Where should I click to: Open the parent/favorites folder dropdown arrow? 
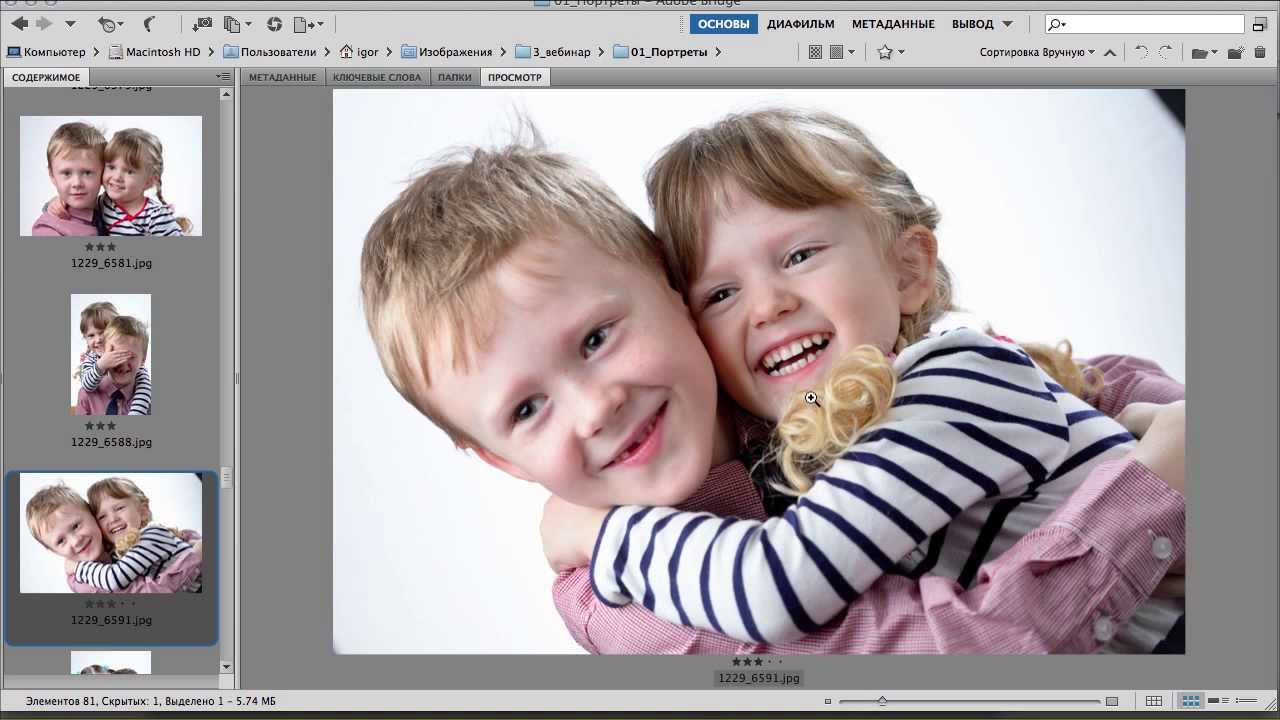[x=70, y=24]
